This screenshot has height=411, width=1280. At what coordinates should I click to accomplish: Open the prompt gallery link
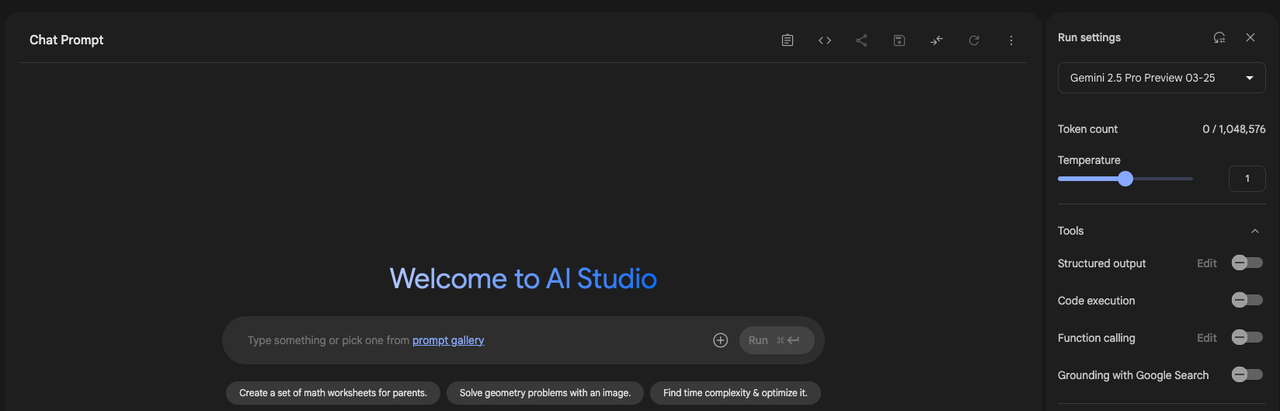[x=448, y=340]
